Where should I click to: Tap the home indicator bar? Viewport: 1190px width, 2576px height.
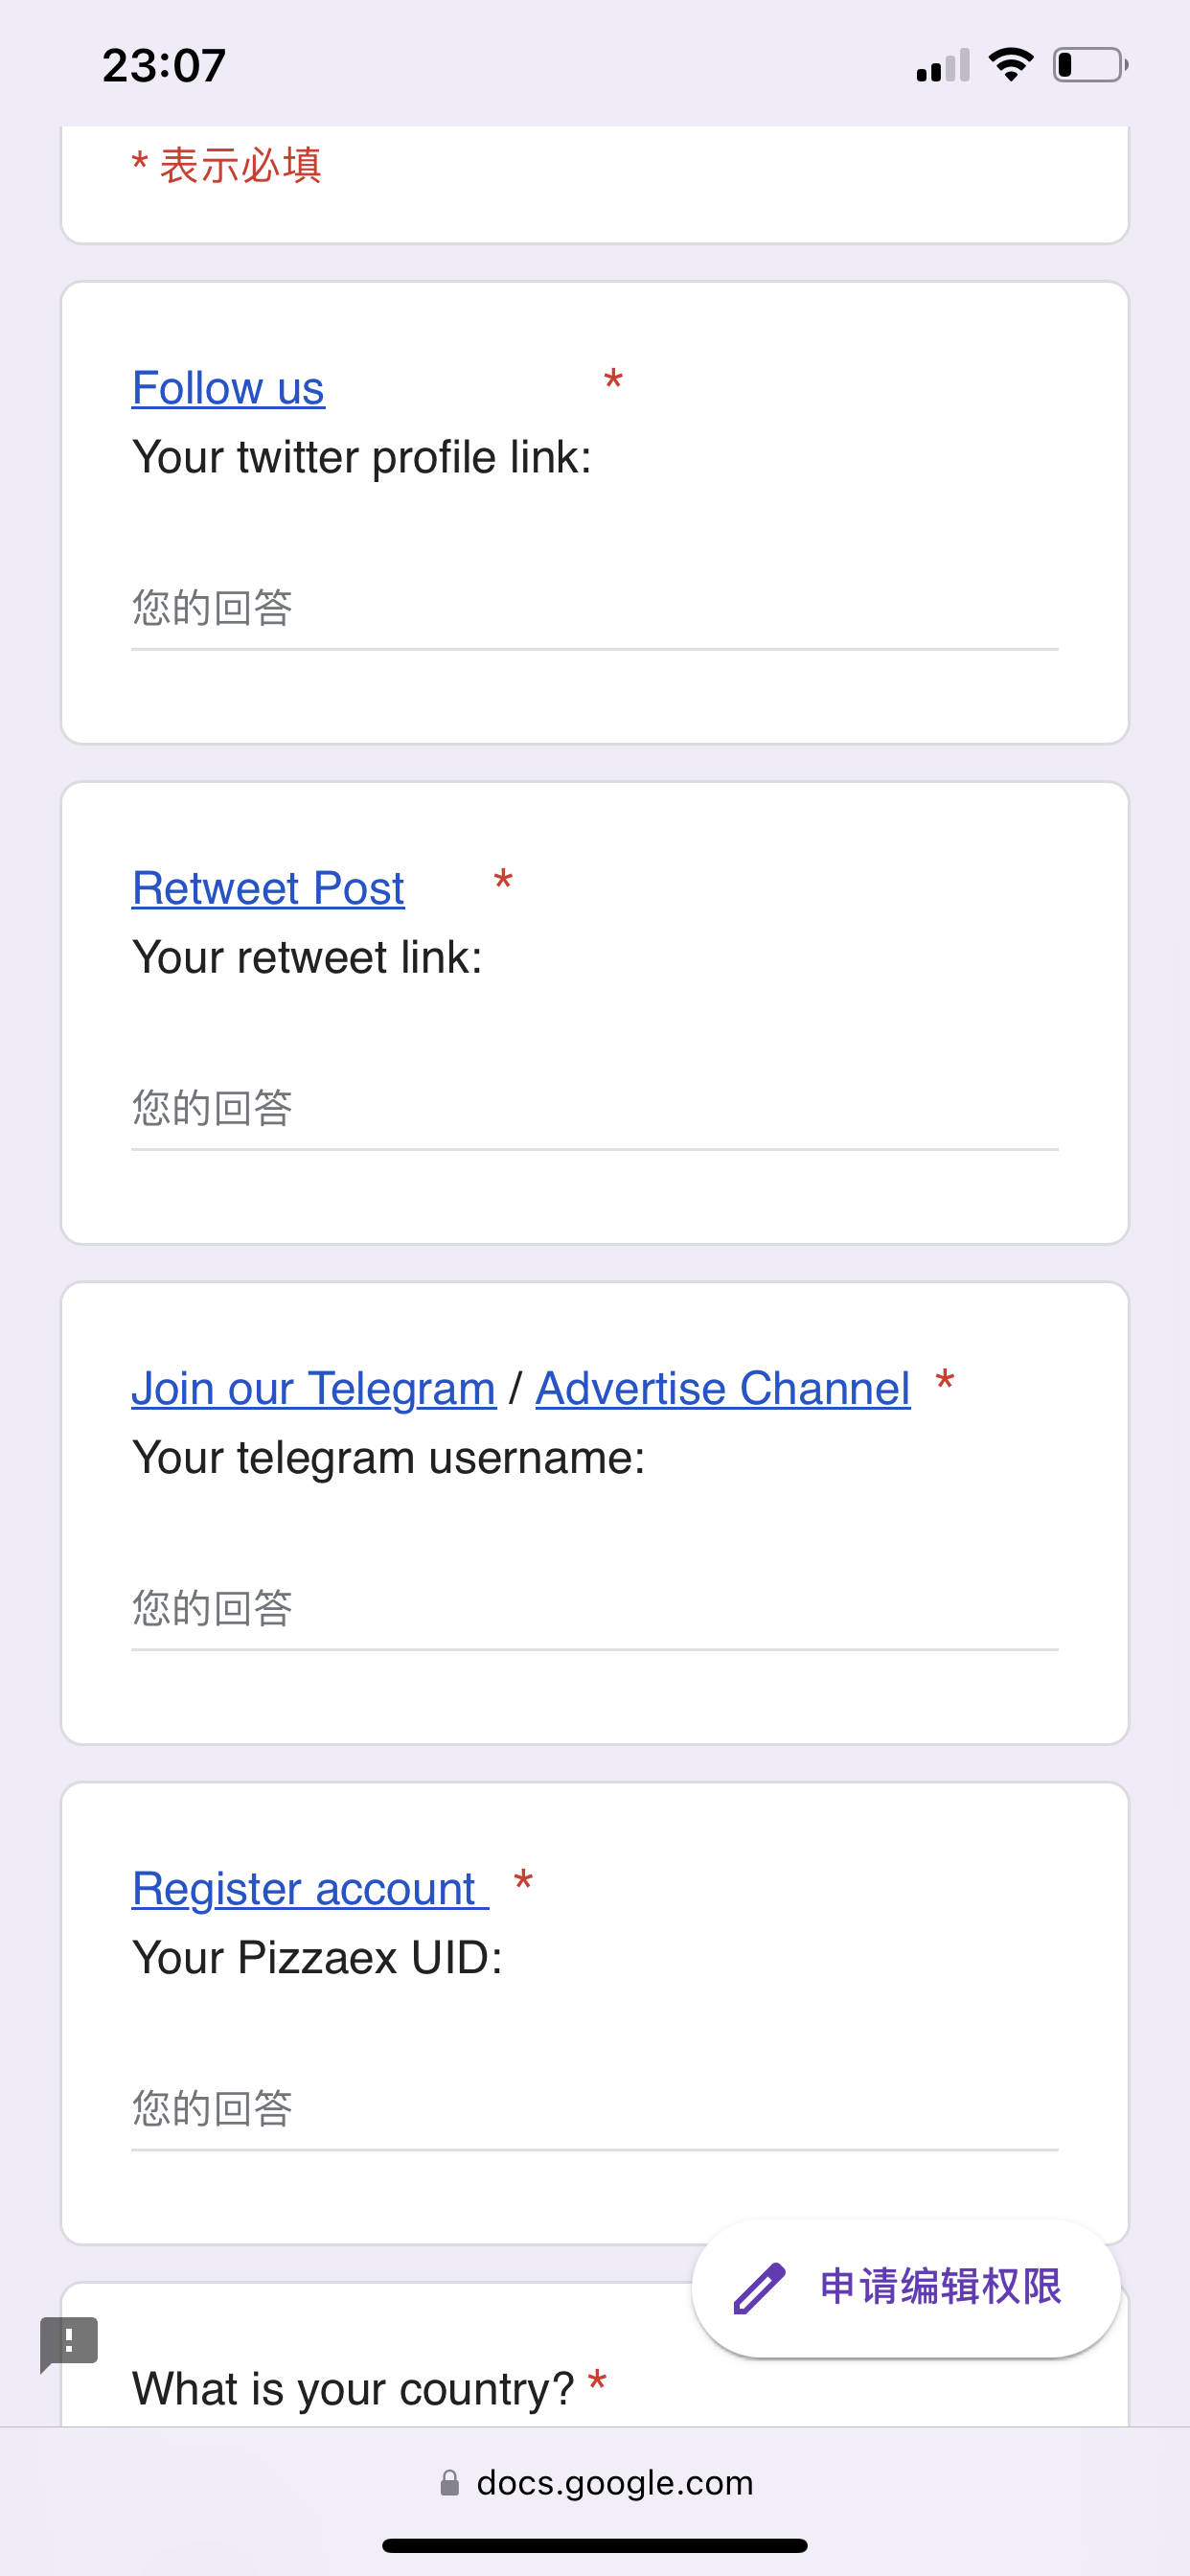[x=594, y=2545]
